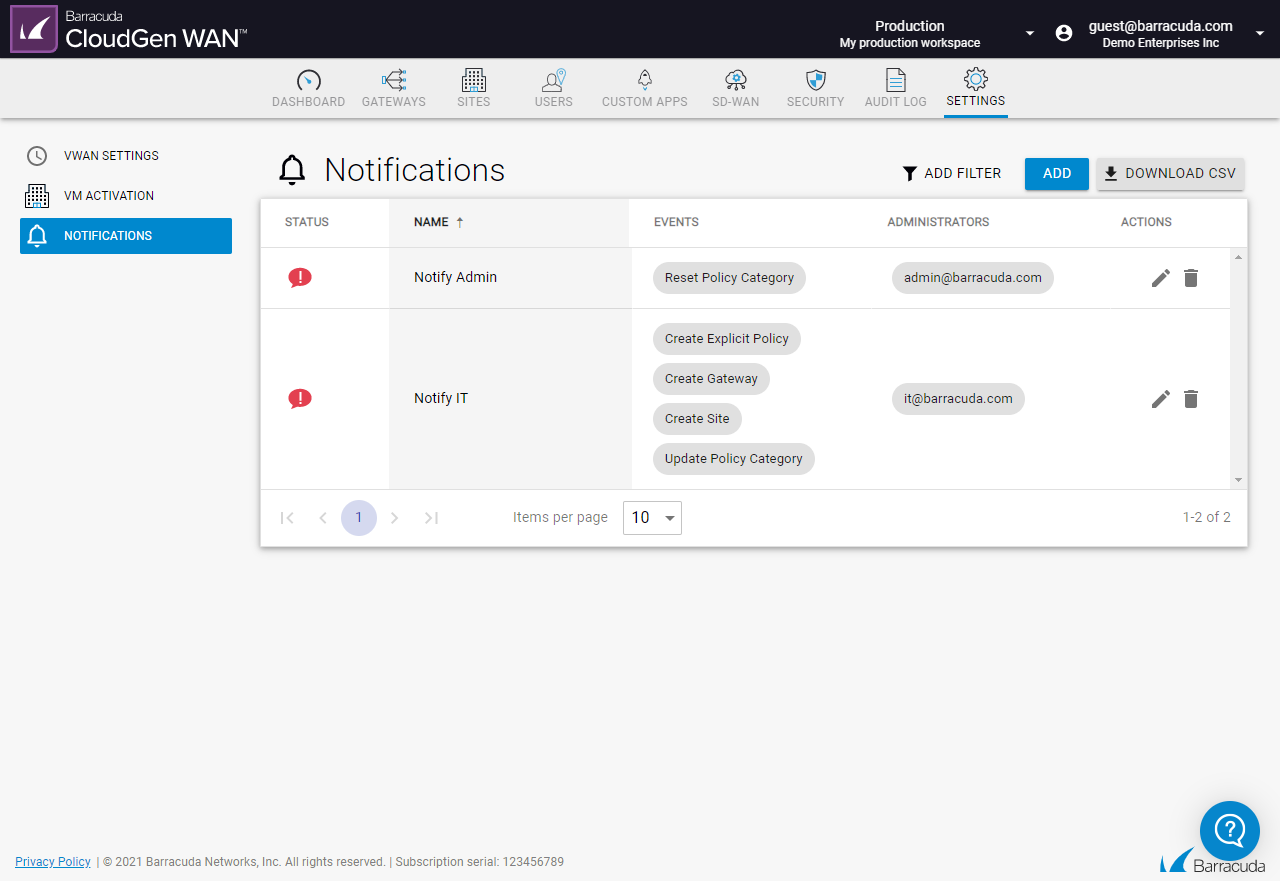Click page number 1 in pagination
Viewport: 1280px width, 881px height.
[359, 518]
